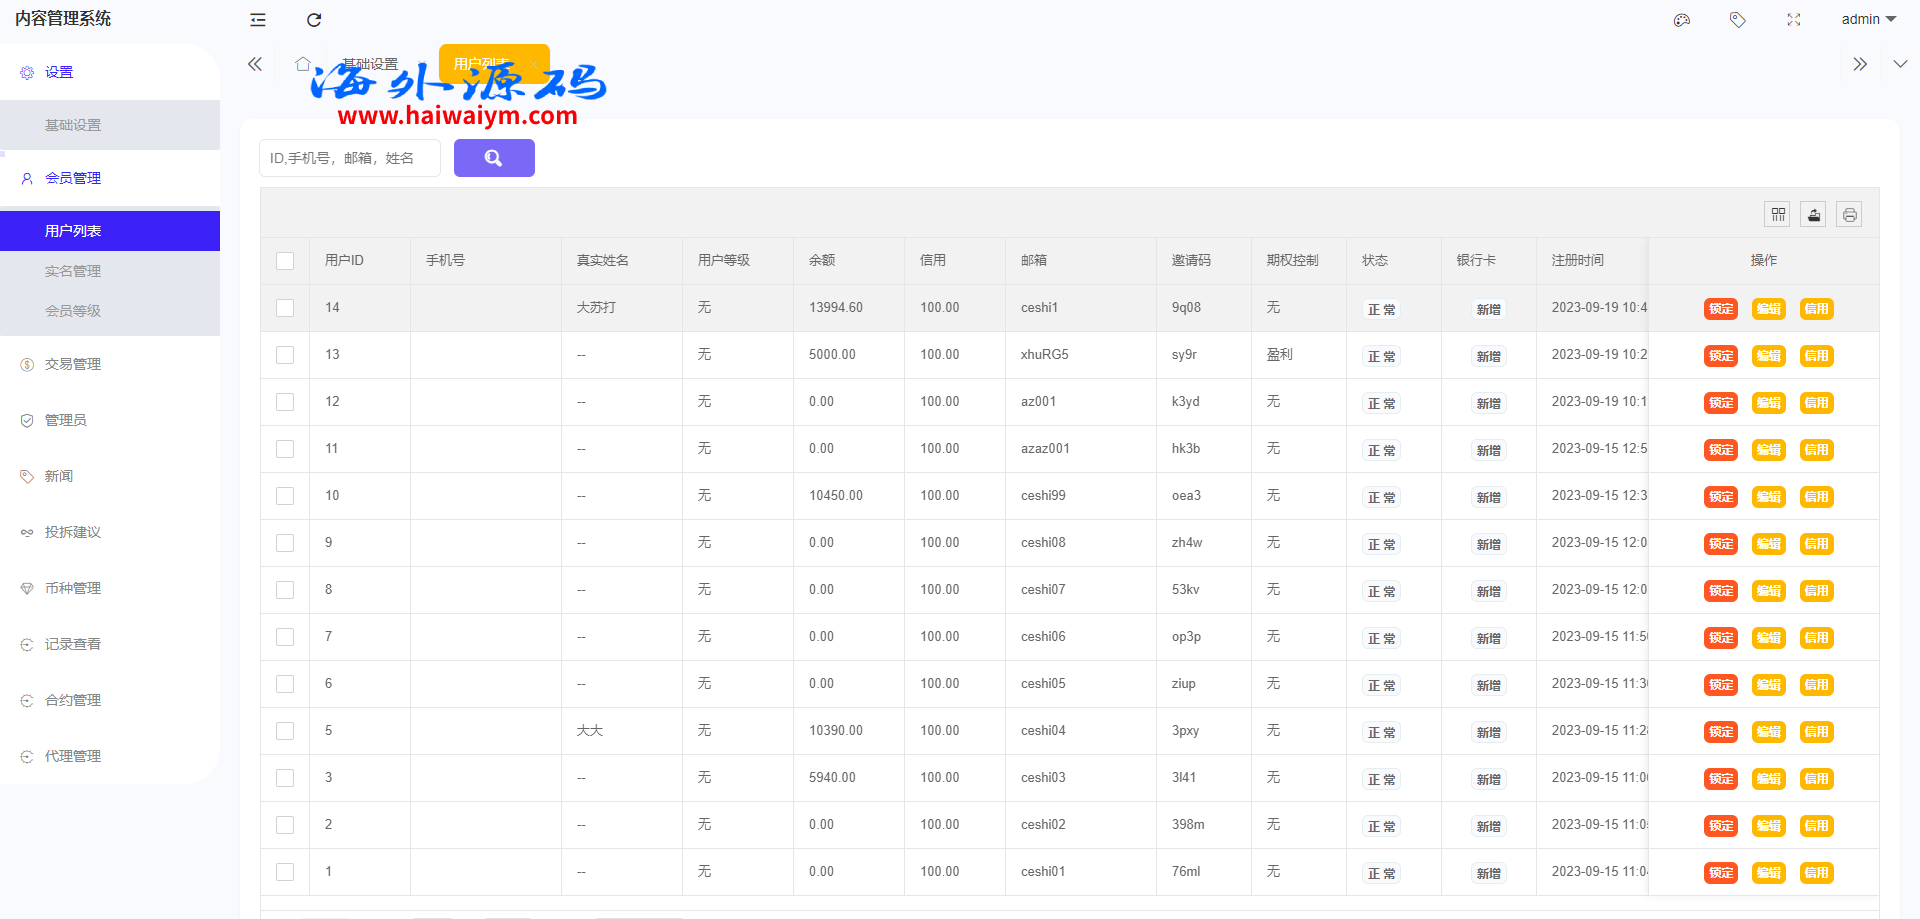Viewport: 1920px width, 919px height.
Task: Click the print table icon
Action: 1850,215
